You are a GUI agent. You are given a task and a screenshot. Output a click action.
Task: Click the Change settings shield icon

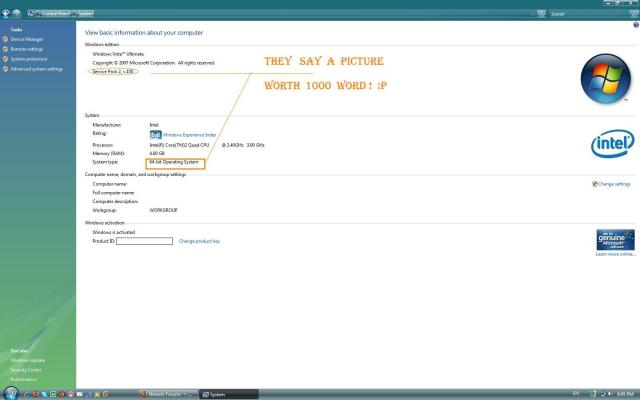pyautogui.click(x=595, y=184)
